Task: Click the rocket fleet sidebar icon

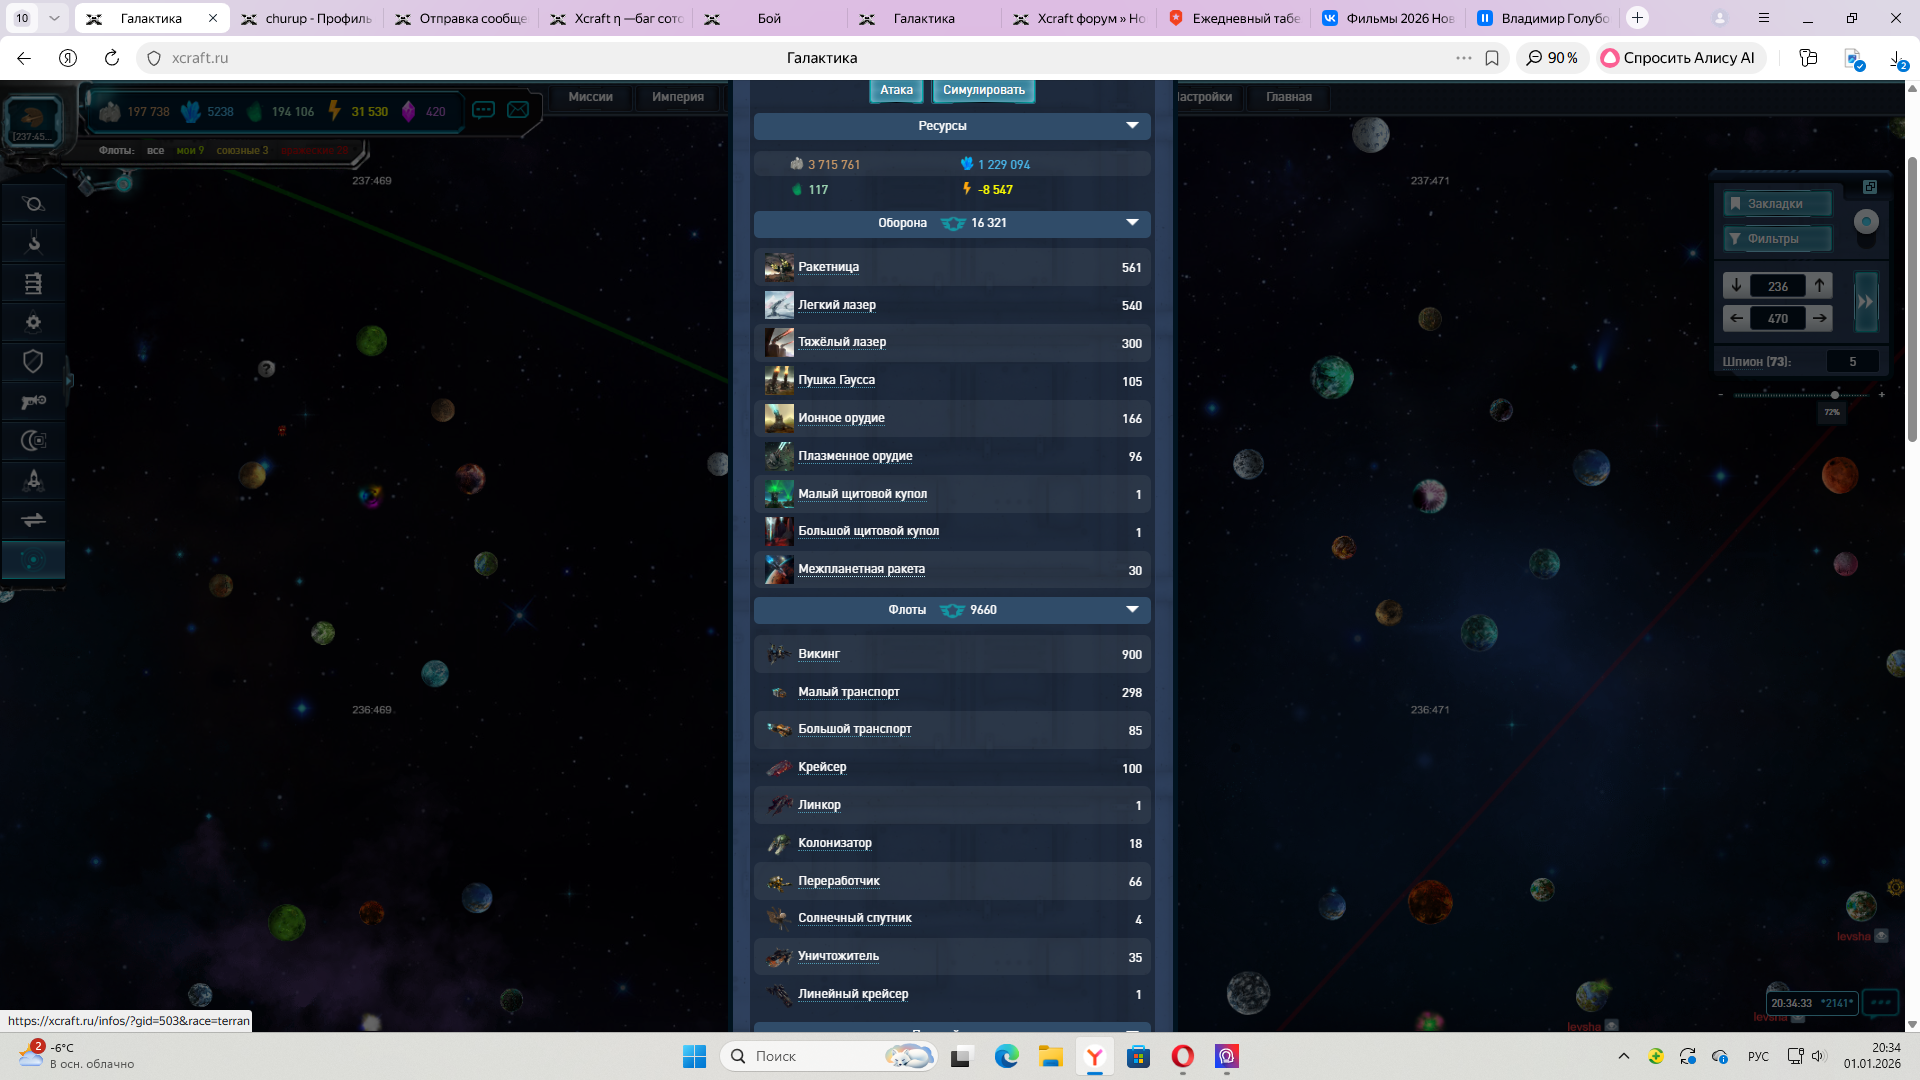Action: tap(33, 480)
